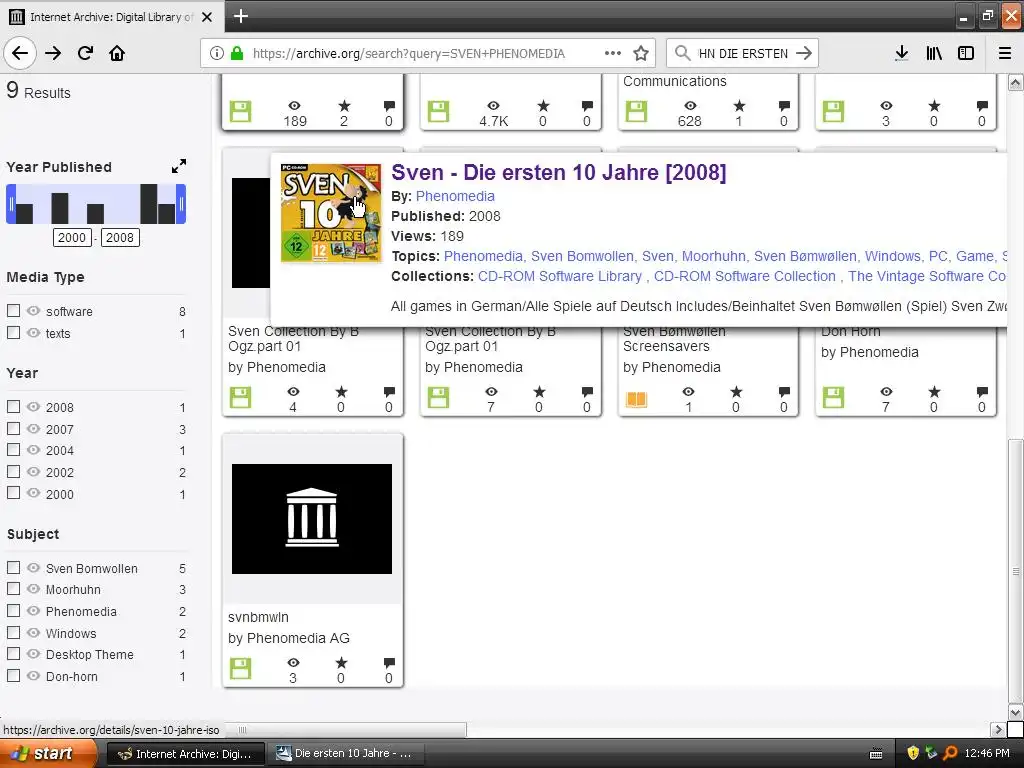Screen dimensions: 1024x768
Task: Open the svnbmwln item title
Action: 258,616
